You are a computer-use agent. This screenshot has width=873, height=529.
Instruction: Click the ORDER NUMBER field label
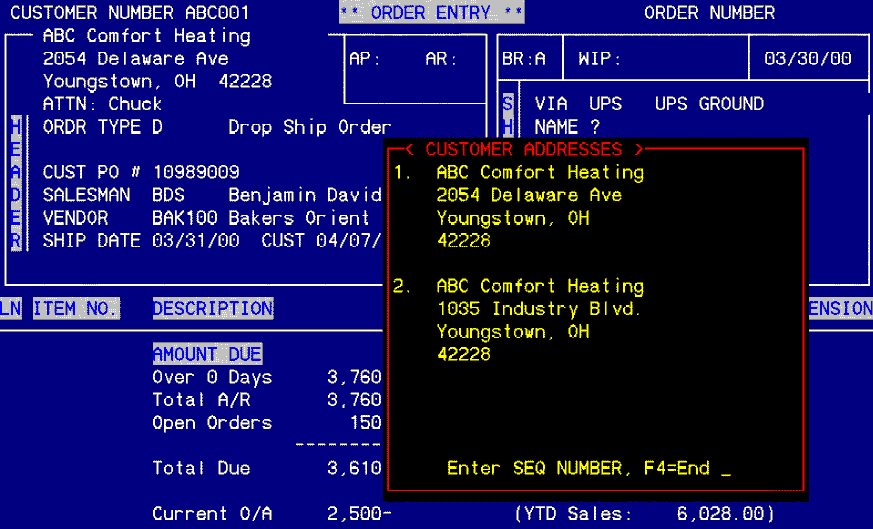pos(709,13)
